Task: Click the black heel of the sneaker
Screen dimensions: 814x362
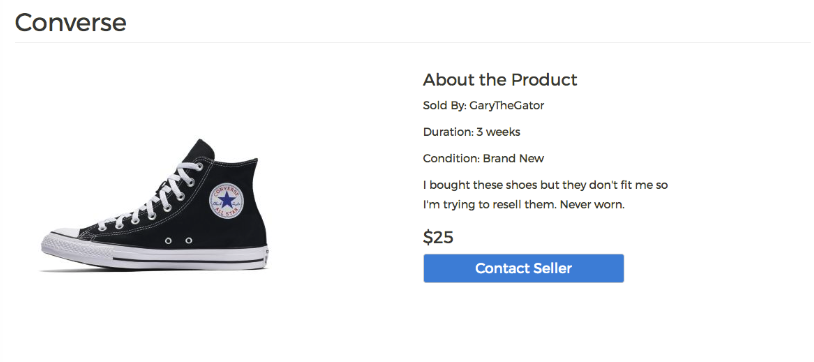Action: point(253,208)
